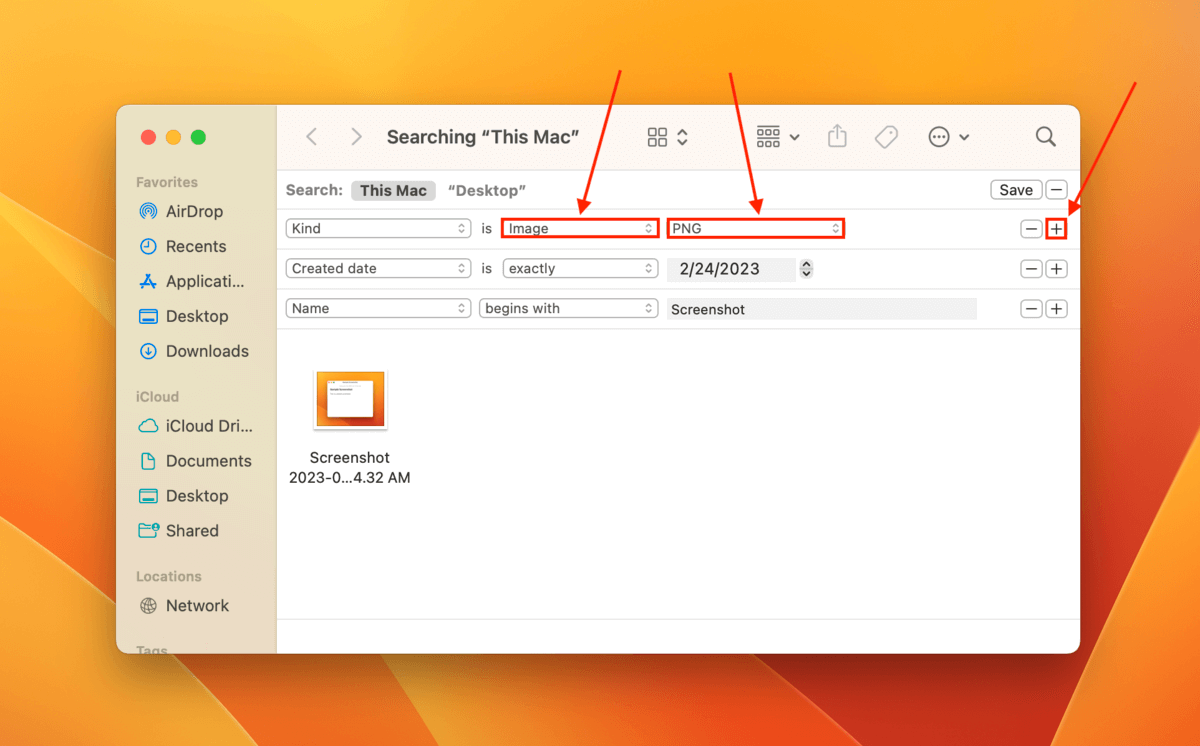The width and height of the screenshot is (1200, 746).
Task: Click the Finder back arrow
Action: click(312, 137)
